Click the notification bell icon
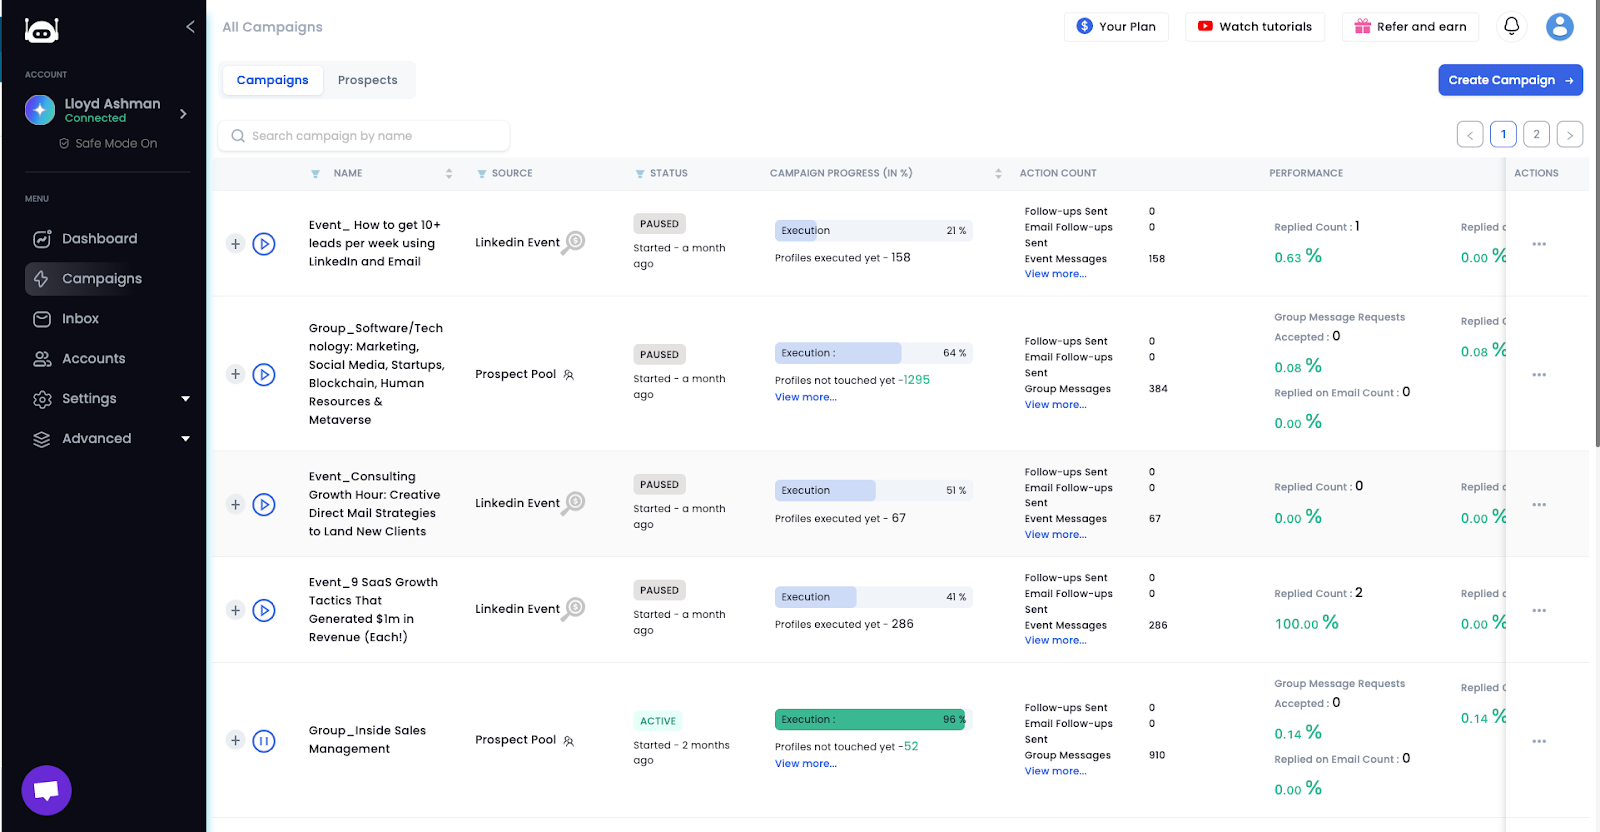The image size is (1600, 832). point(1511,27)
